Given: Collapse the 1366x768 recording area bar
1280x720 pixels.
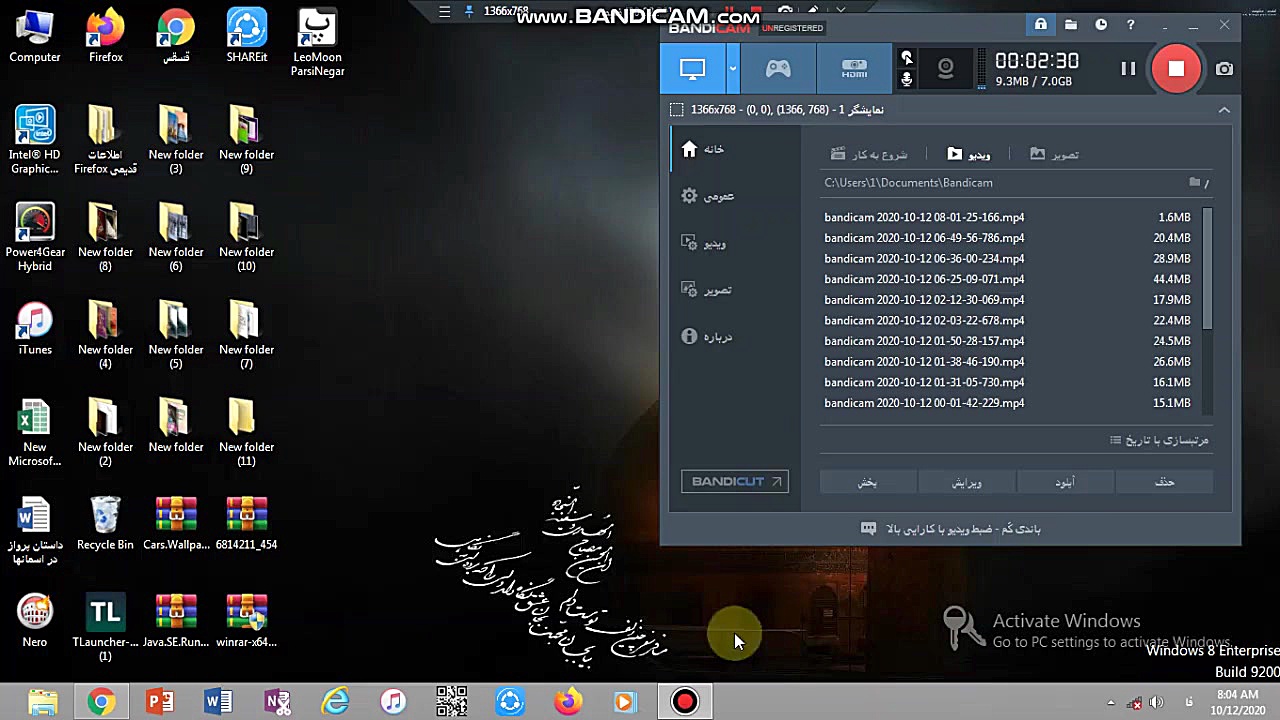Looking at the screenshot, I should pyautogui.click(x=1224, y=110).
